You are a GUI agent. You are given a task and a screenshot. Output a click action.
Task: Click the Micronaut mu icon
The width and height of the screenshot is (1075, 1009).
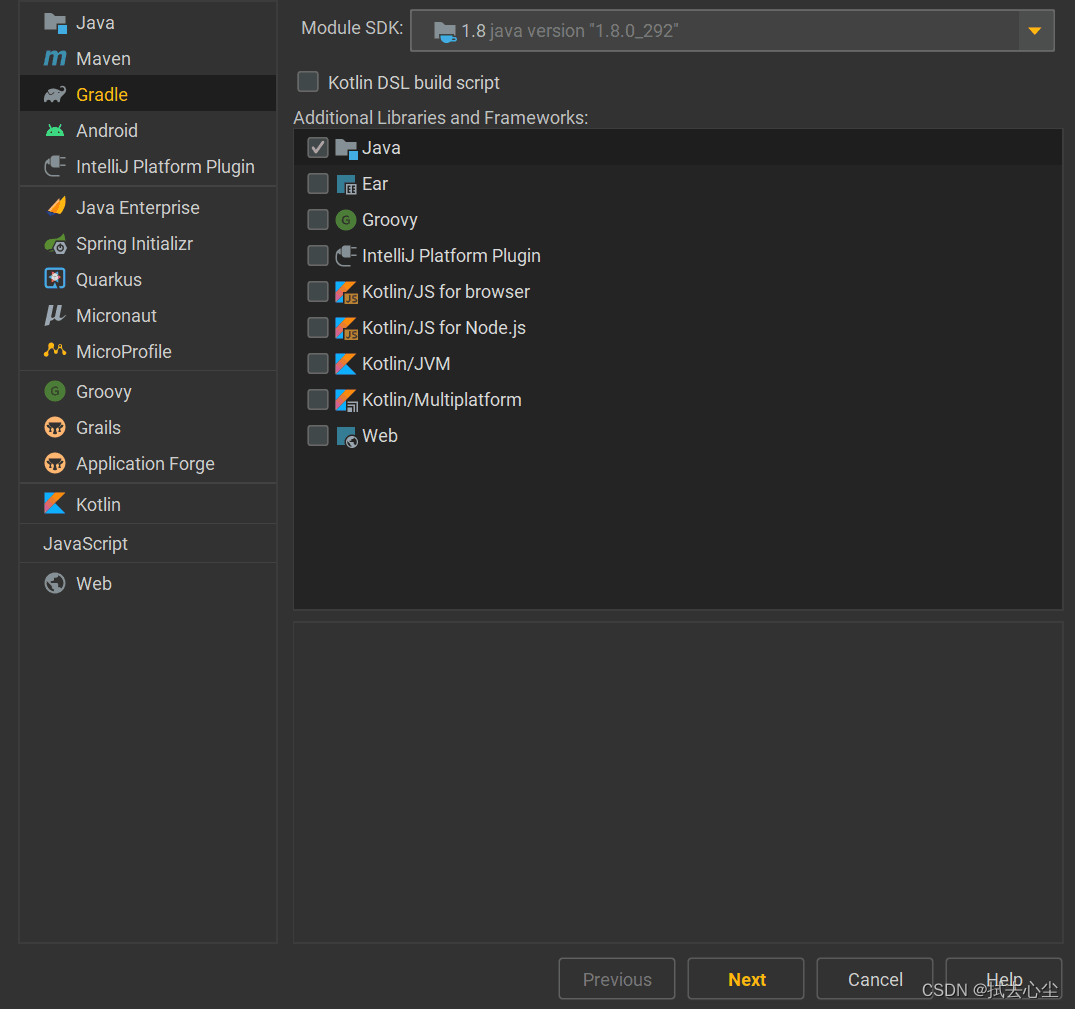click(55, 315)
